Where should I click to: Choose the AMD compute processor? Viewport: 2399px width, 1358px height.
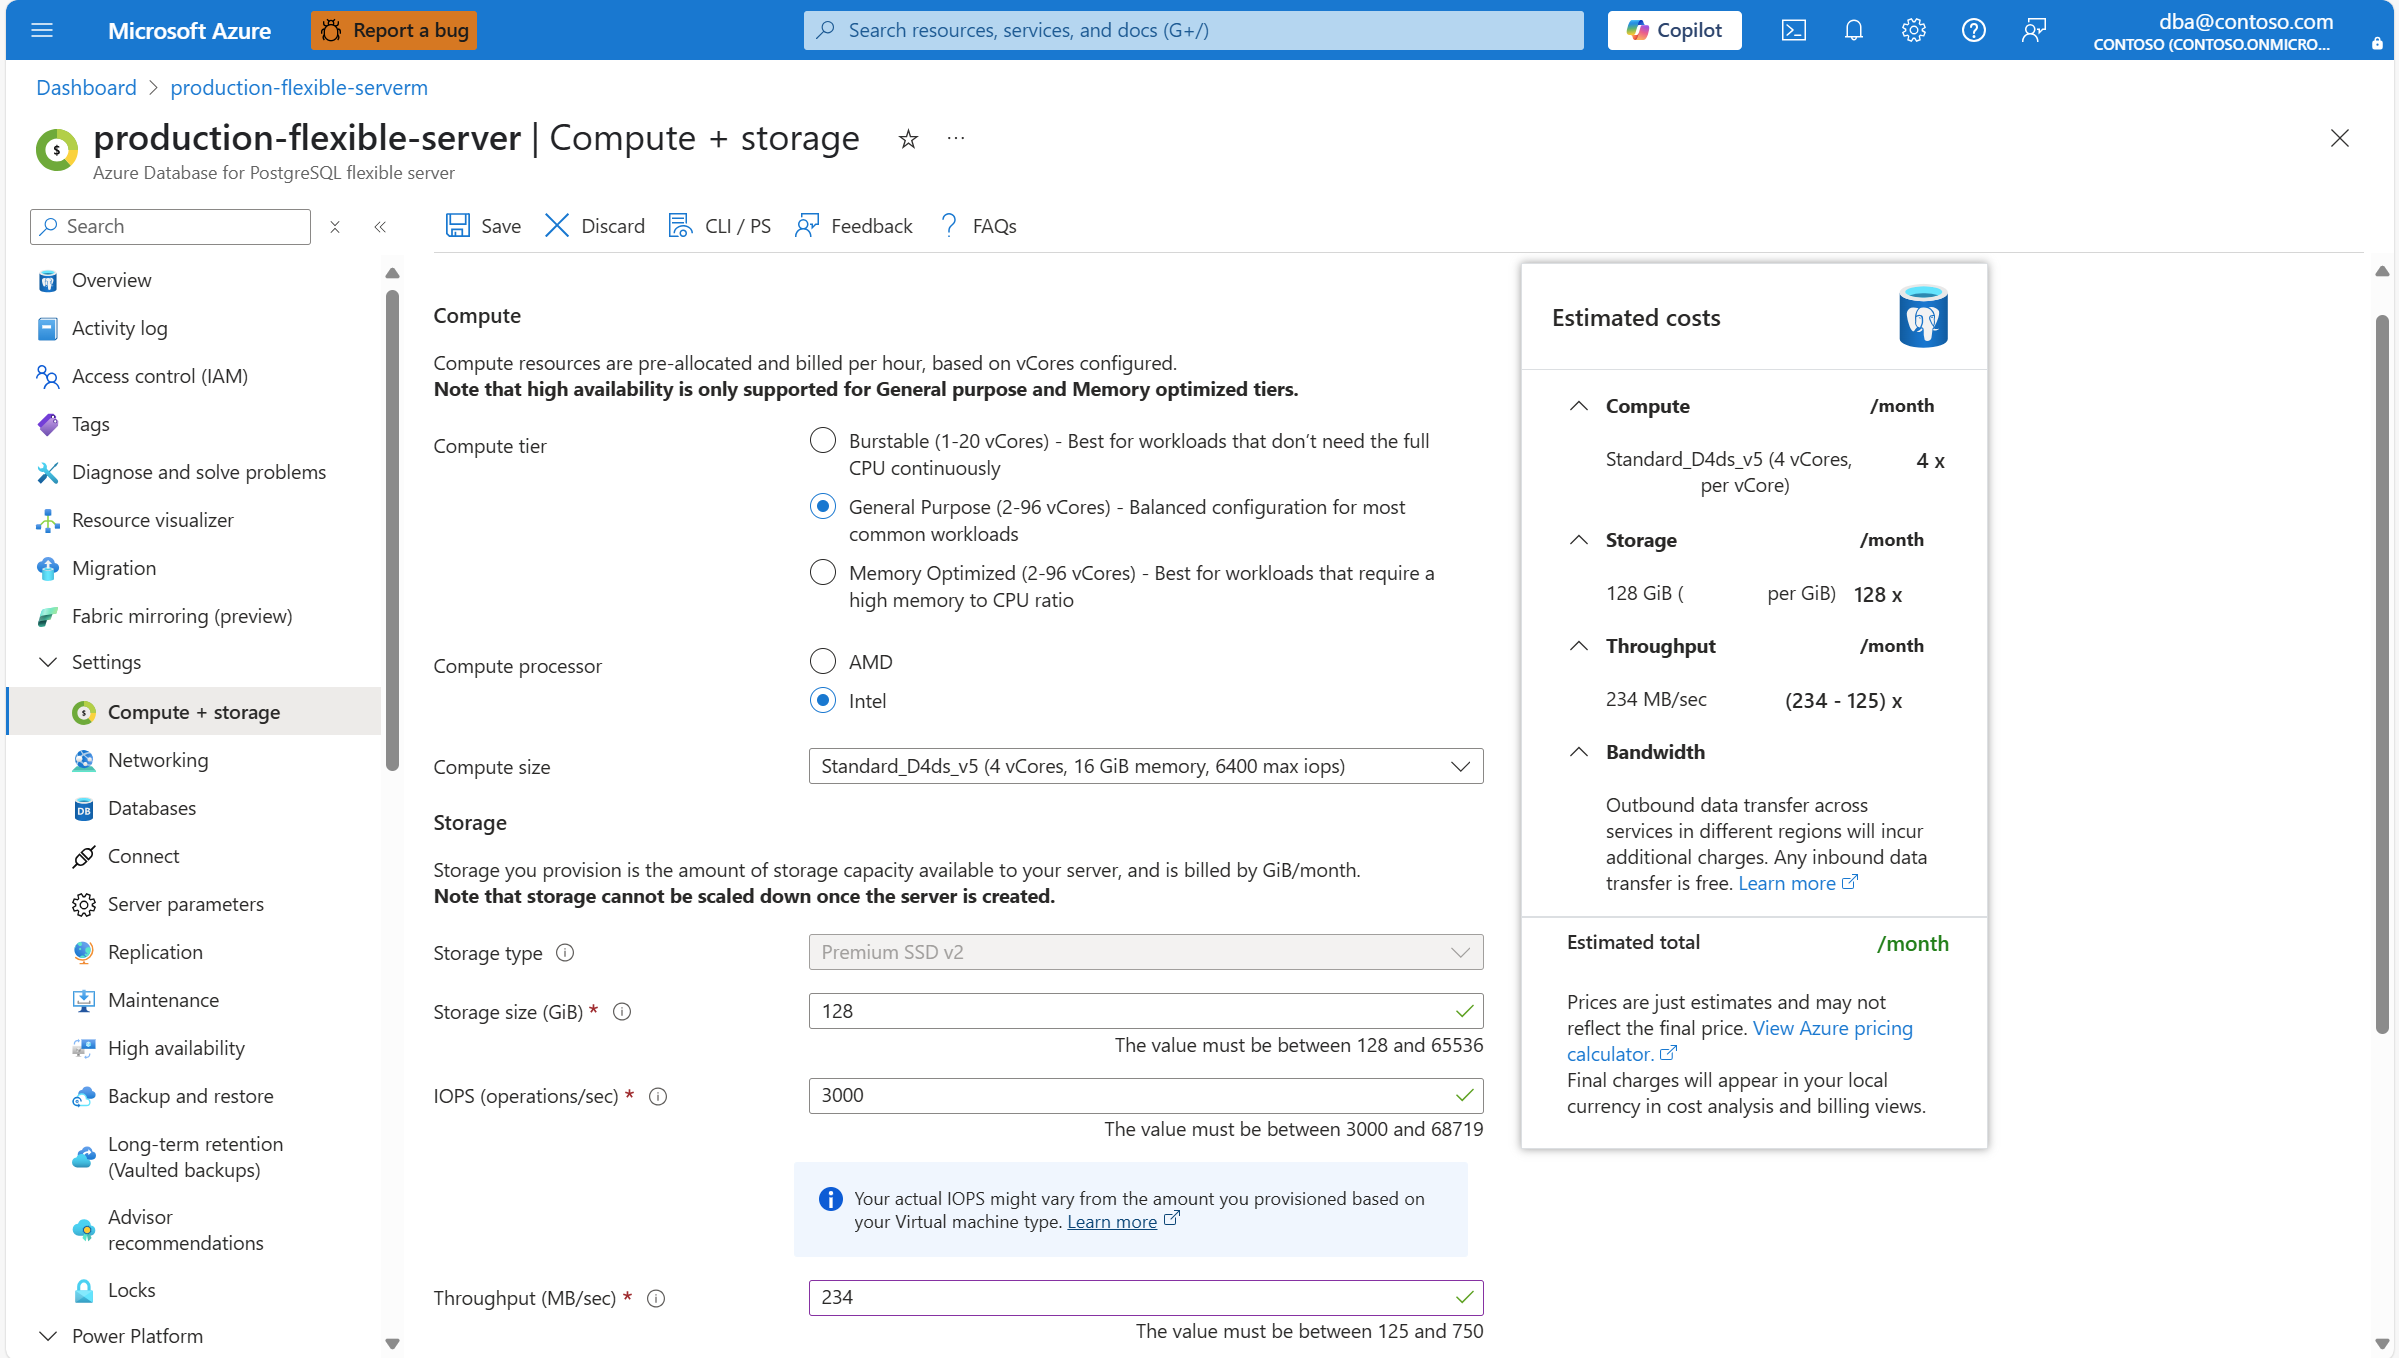[x=823, y=662]
